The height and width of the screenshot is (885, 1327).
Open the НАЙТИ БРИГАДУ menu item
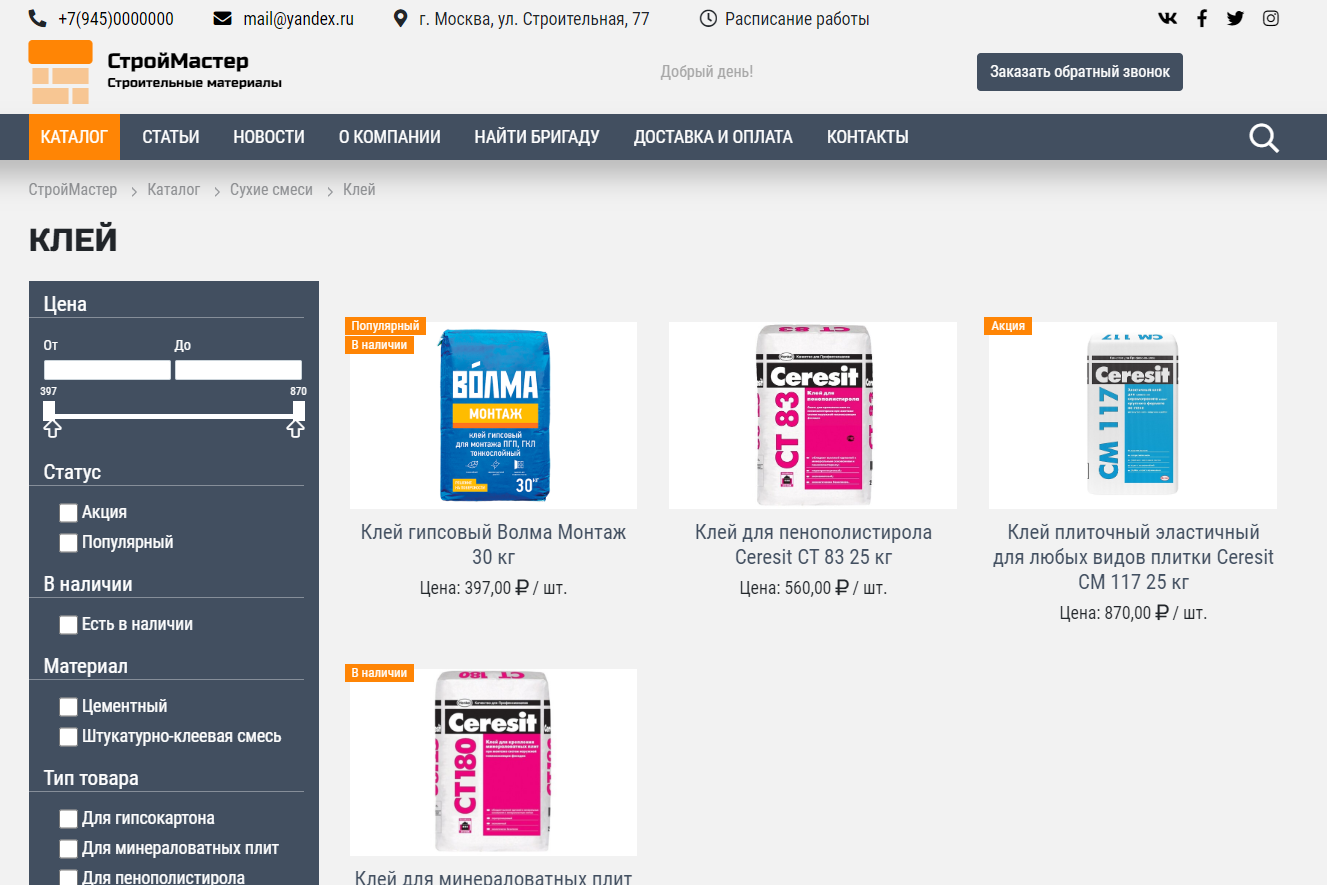pyautogui.click(x=537, y=137)
